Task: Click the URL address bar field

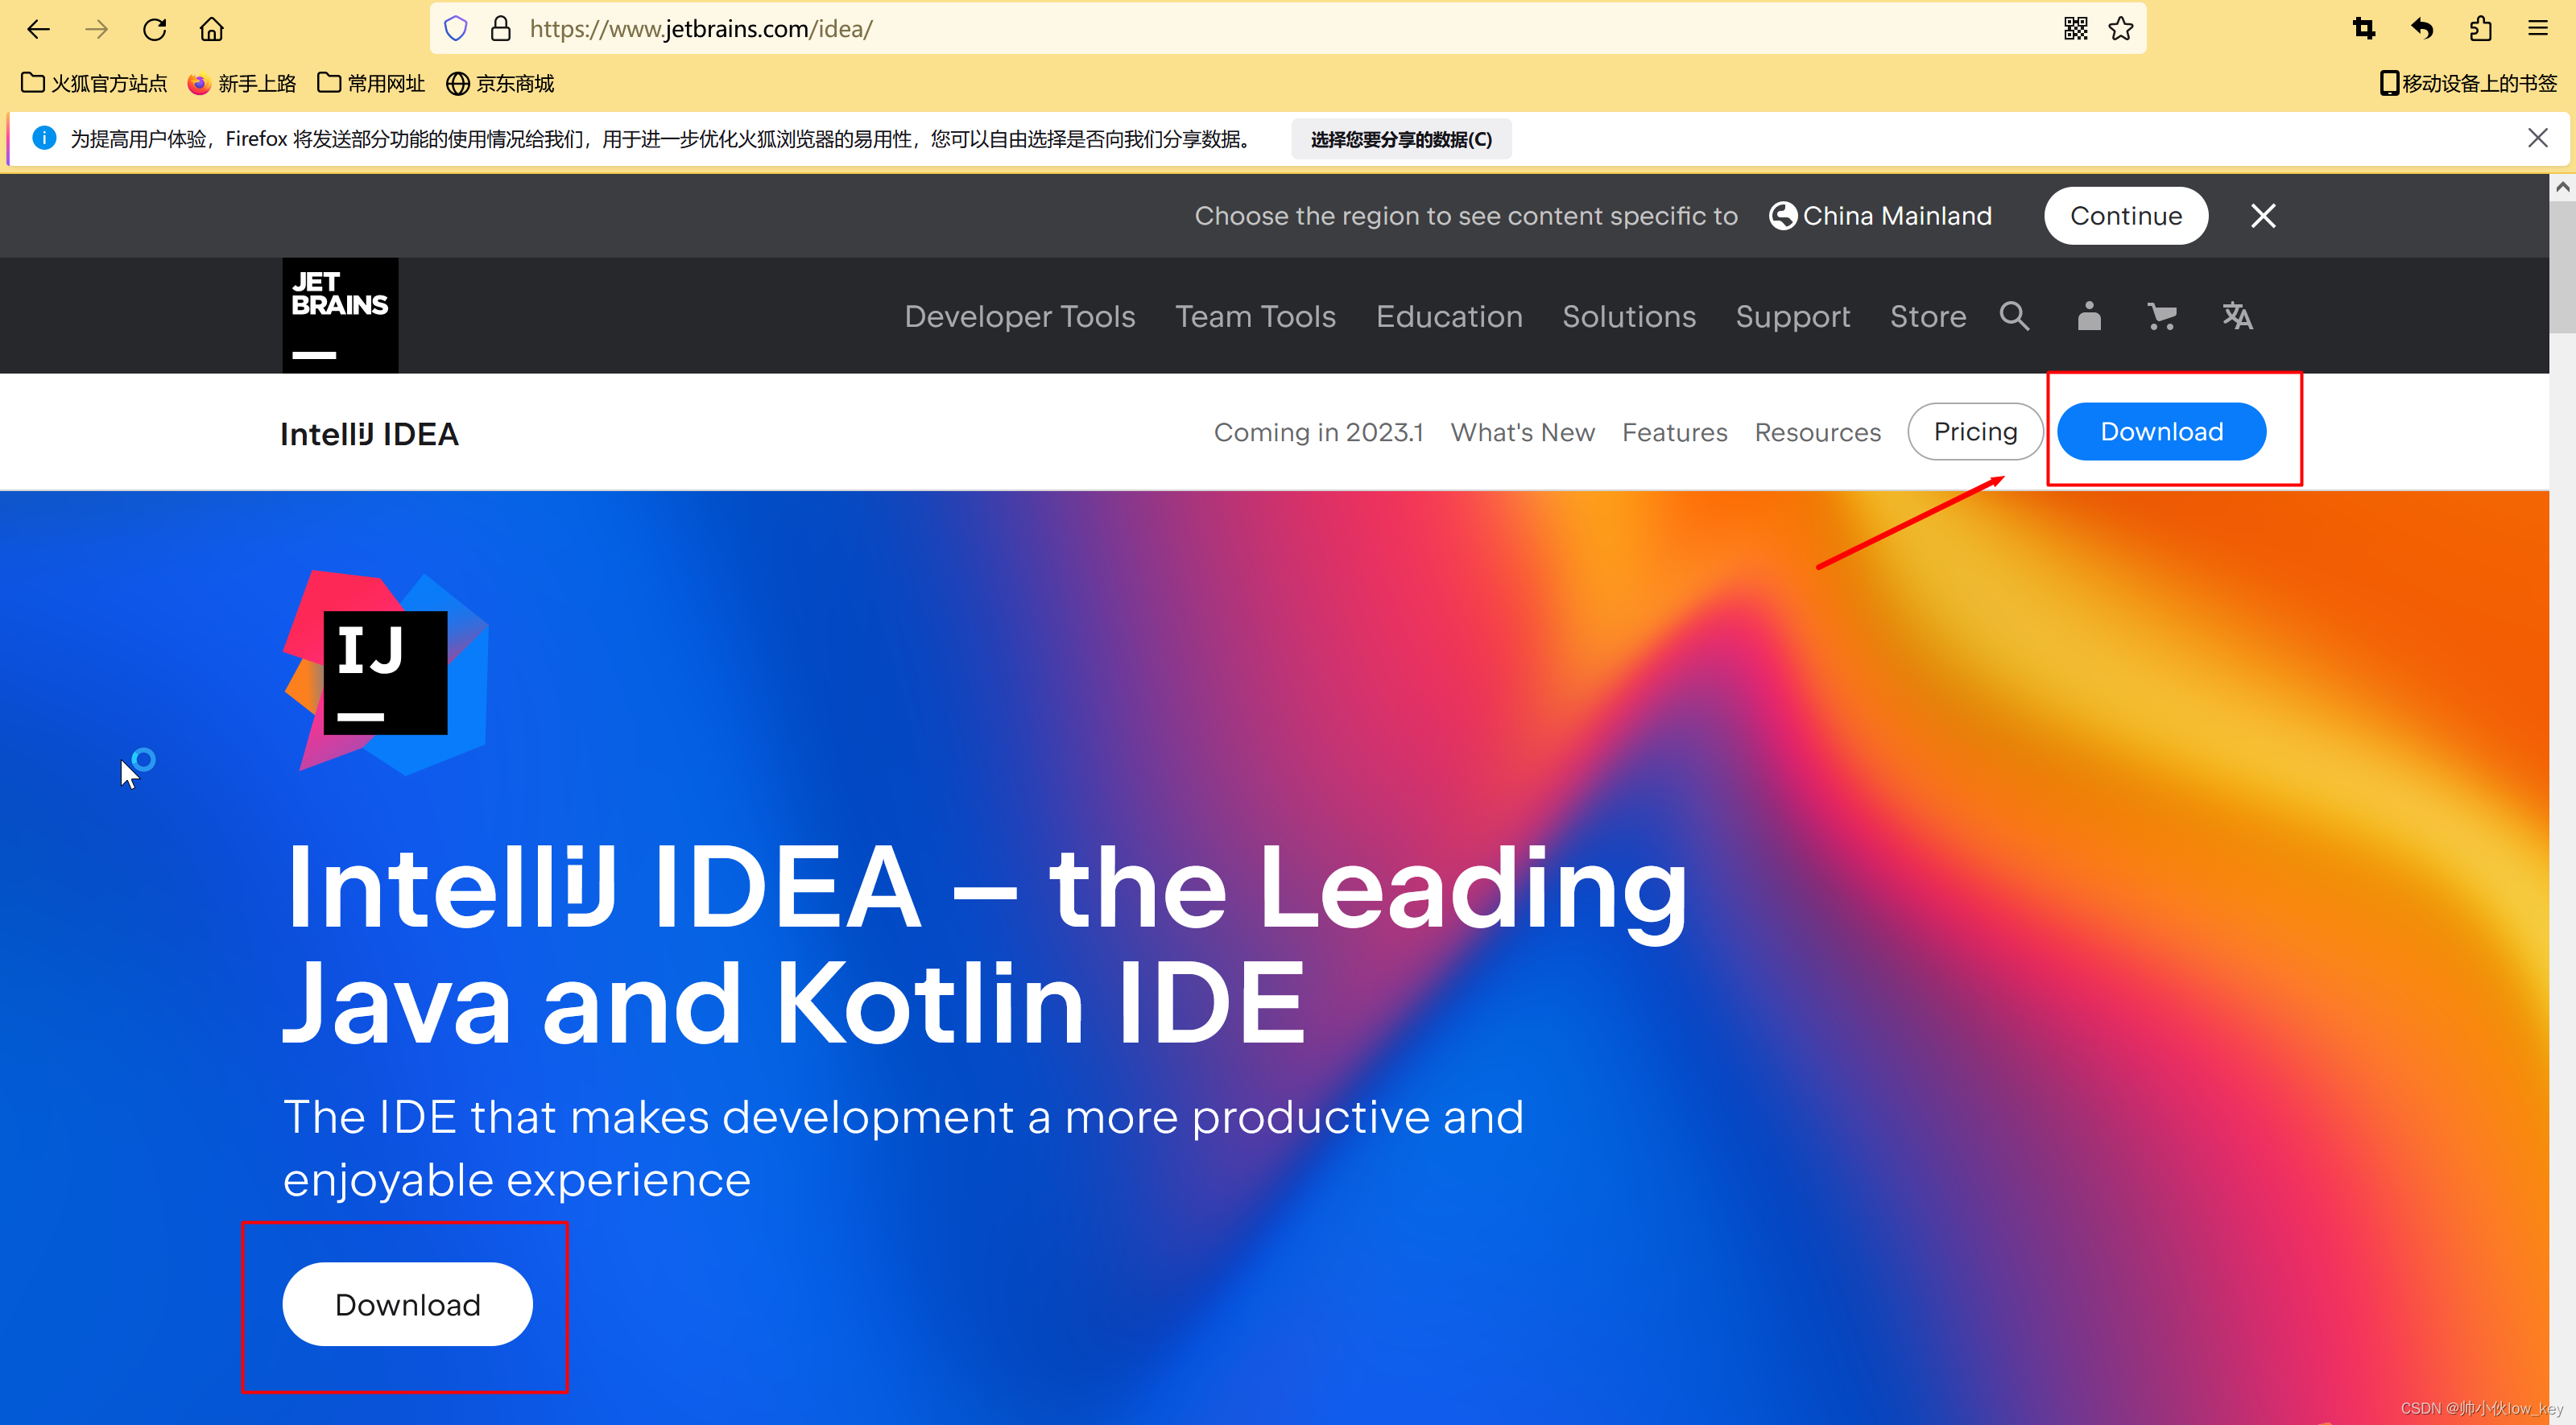Action: point(1200,29)
